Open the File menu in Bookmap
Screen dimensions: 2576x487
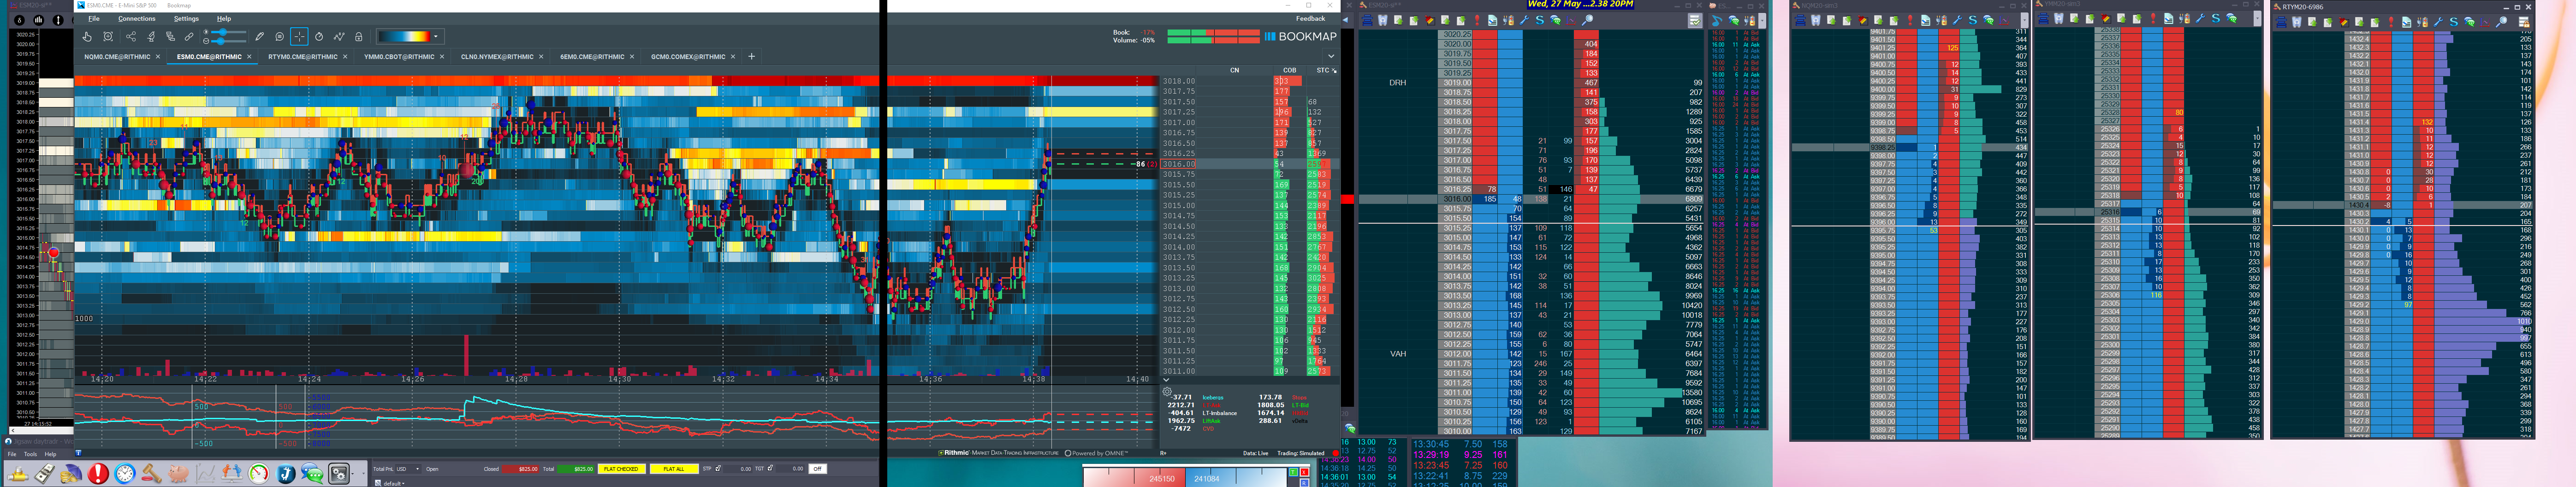pos(93,19)
